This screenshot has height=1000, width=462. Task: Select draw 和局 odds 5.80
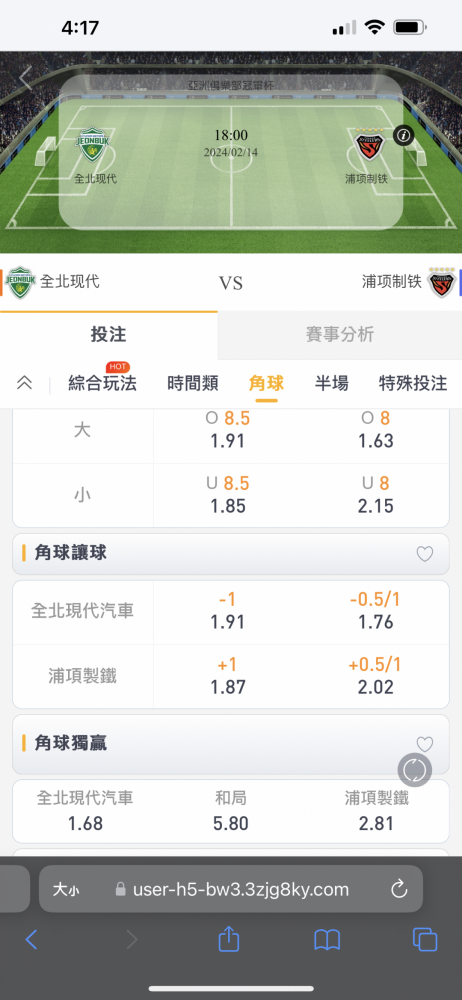tap(230, 811)
